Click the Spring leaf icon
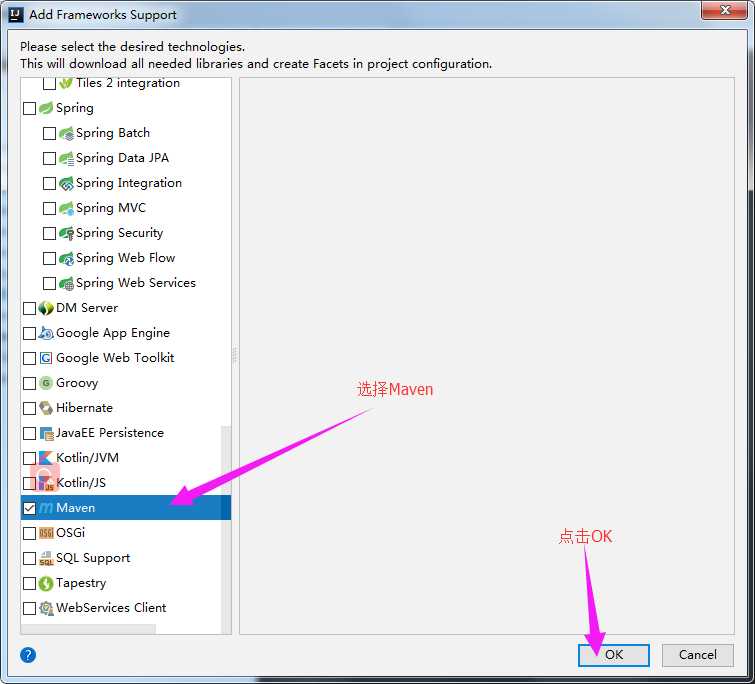 pos(46,108)
